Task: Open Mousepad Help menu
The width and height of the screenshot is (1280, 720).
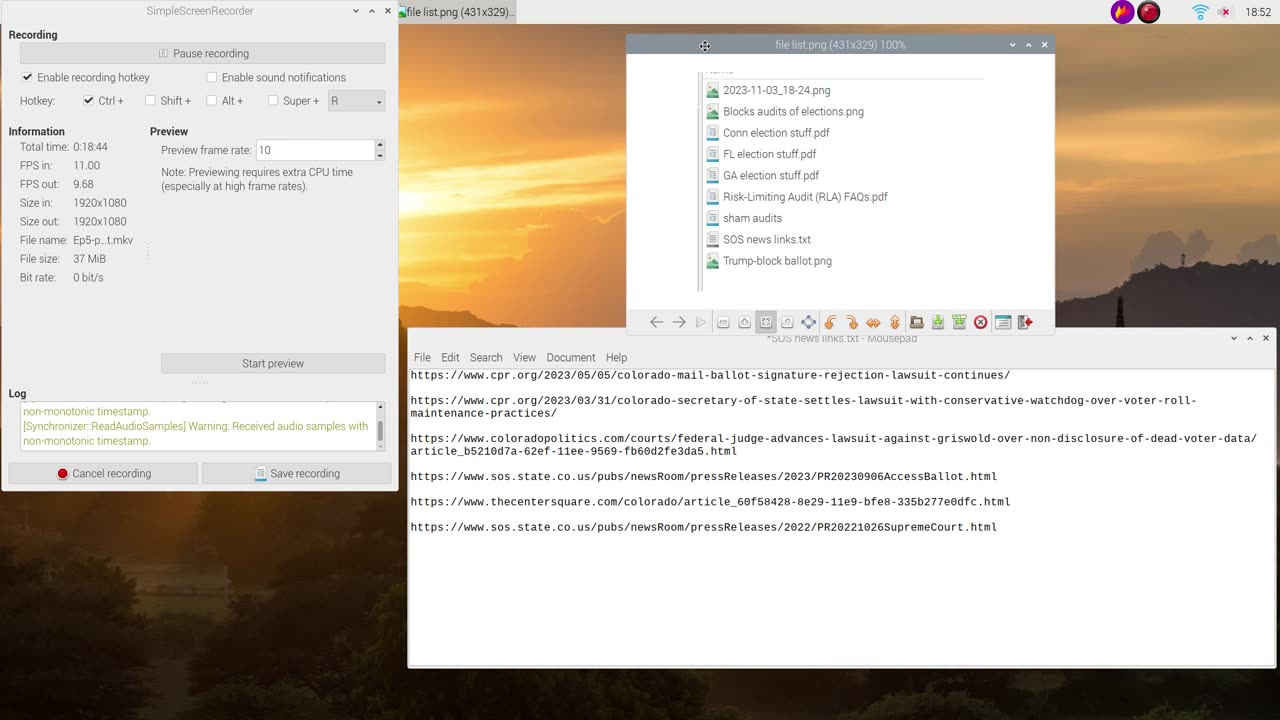Action: tap(617, 357)
